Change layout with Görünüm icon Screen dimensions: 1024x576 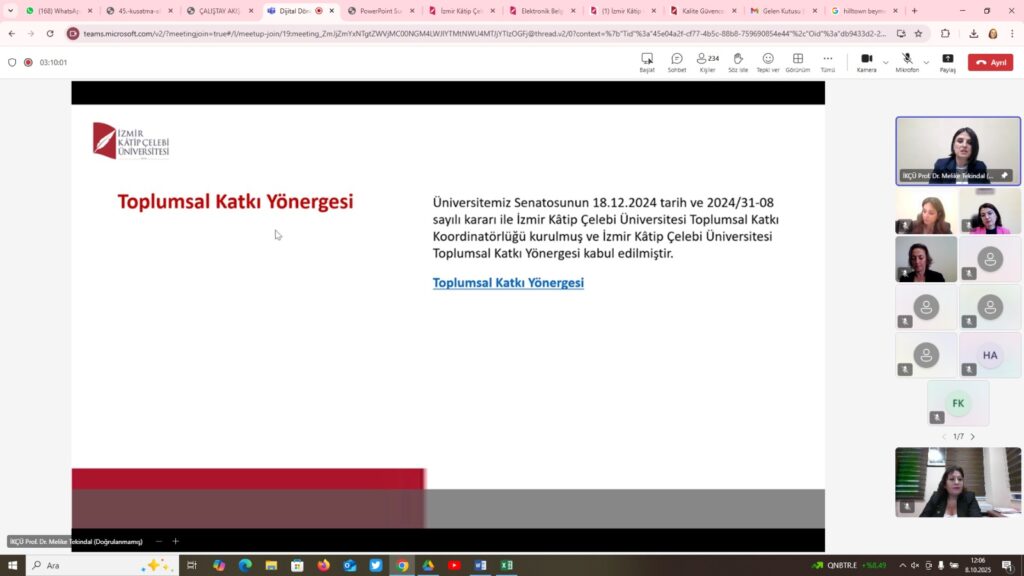point(797,62)
